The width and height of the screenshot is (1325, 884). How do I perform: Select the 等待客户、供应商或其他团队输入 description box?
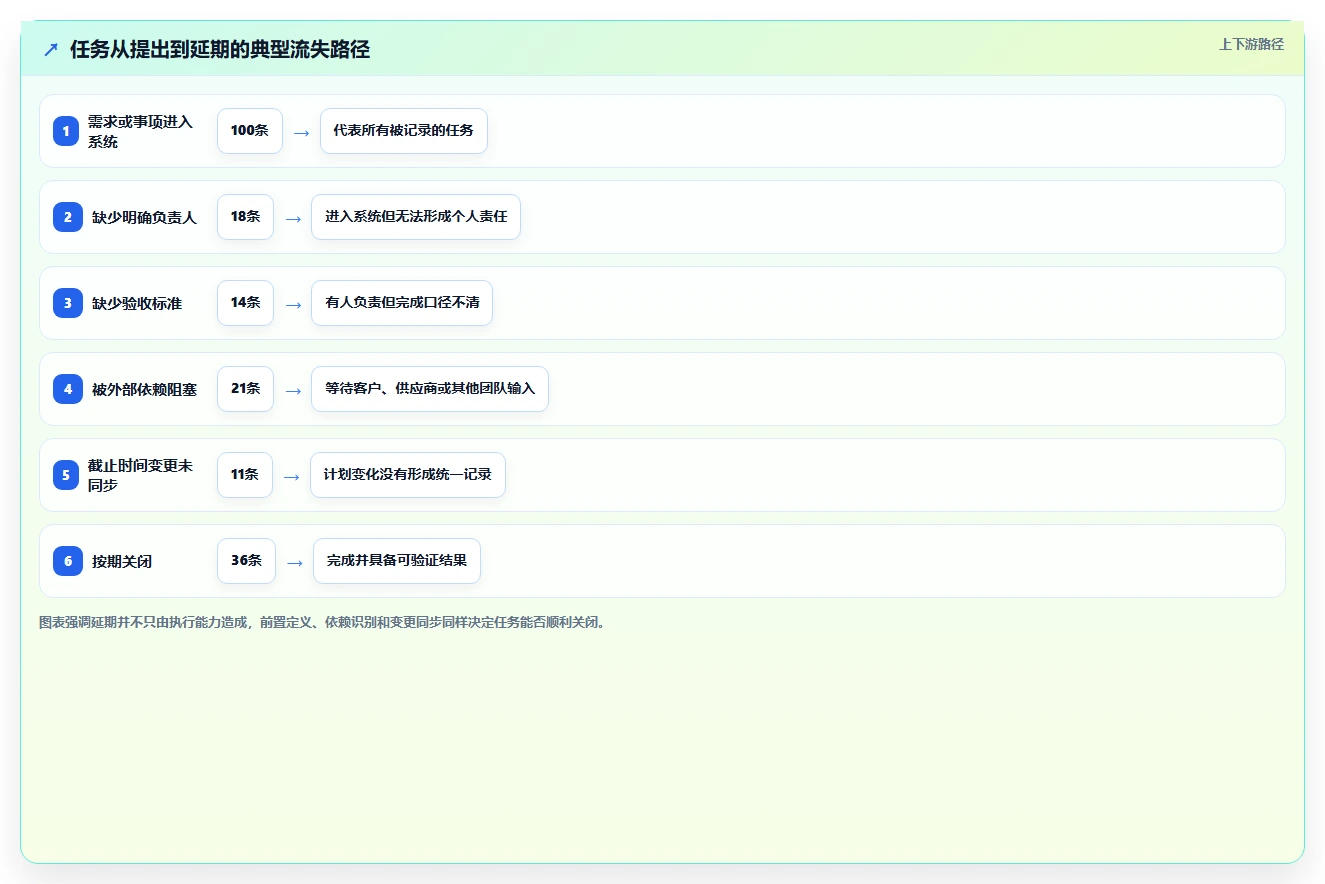click(x=430, y=389)
